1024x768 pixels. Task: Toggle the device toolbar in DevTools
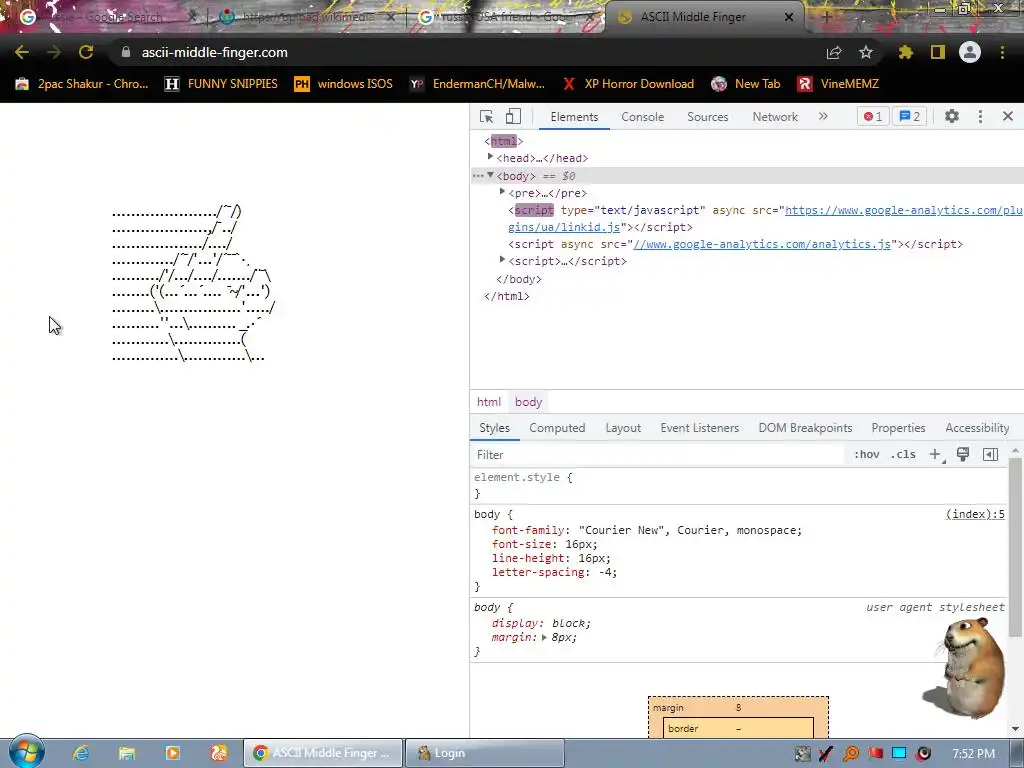tap(513, 117)
